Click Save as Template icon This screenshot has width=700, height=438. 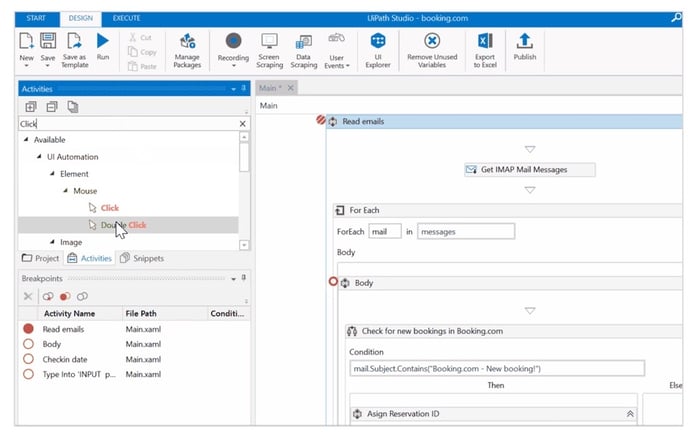[74, 41]
